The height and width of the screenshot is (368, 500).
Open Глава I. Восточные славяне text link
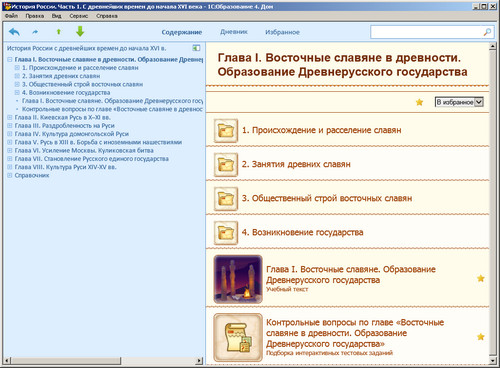pyautogui.click(x=351, y=275)
